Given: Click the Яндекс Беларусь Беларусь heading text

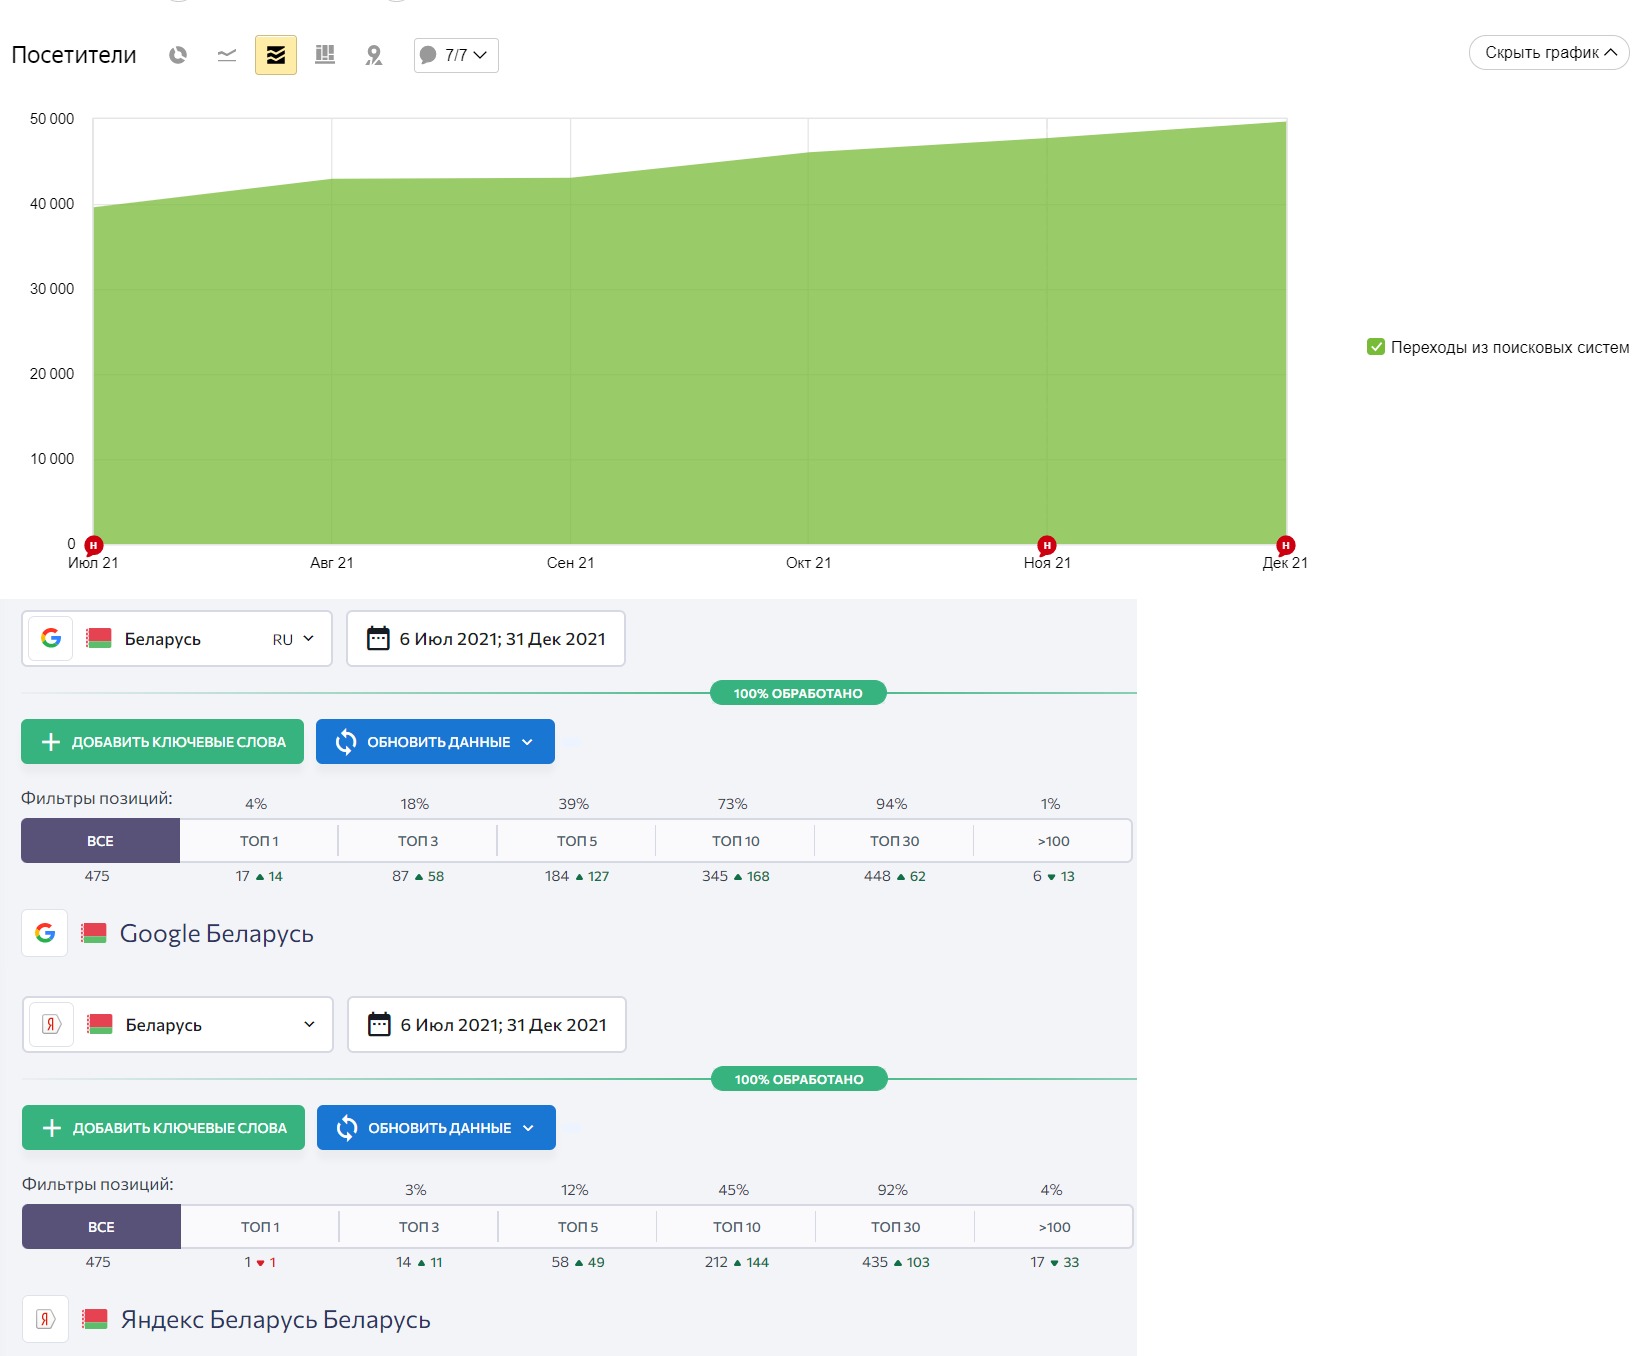Looking at the screenshot, I should coord(276,1319).
